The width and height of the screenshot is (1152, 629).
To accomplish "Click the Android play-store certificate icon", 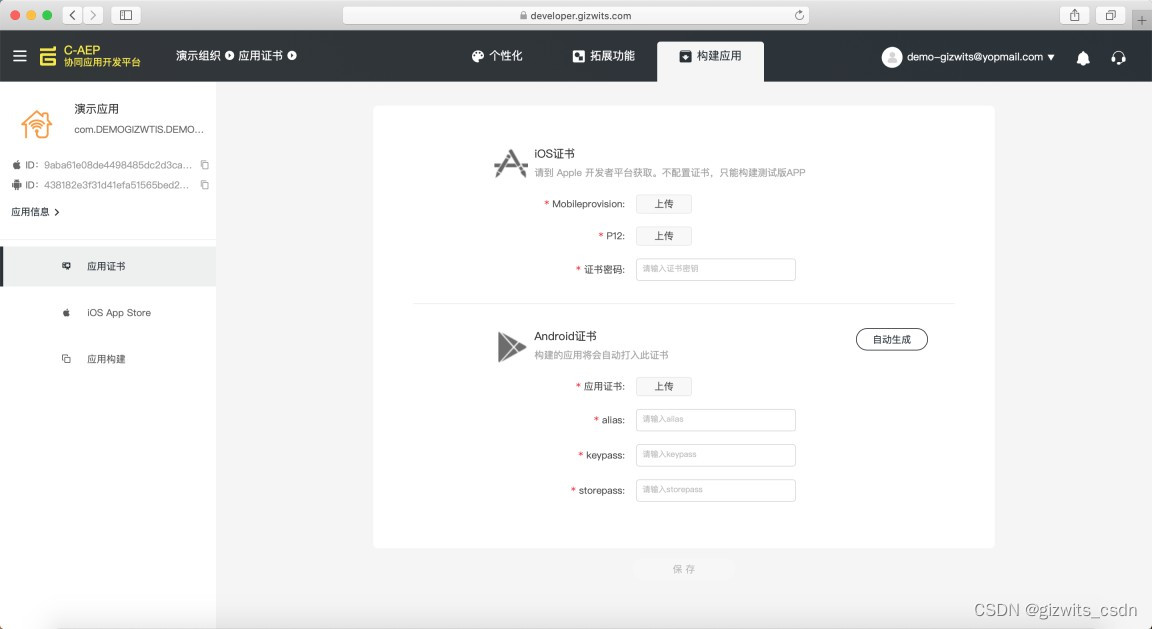I will point(511,346).
